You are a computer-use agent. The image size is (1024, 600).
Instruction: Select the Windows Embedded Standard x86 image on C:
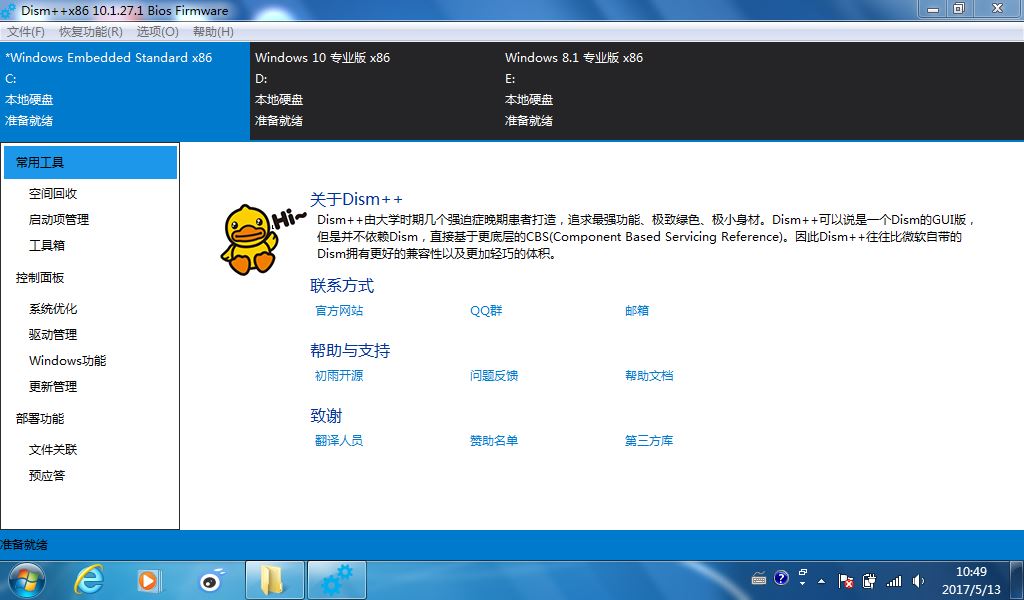pos(125,91)
